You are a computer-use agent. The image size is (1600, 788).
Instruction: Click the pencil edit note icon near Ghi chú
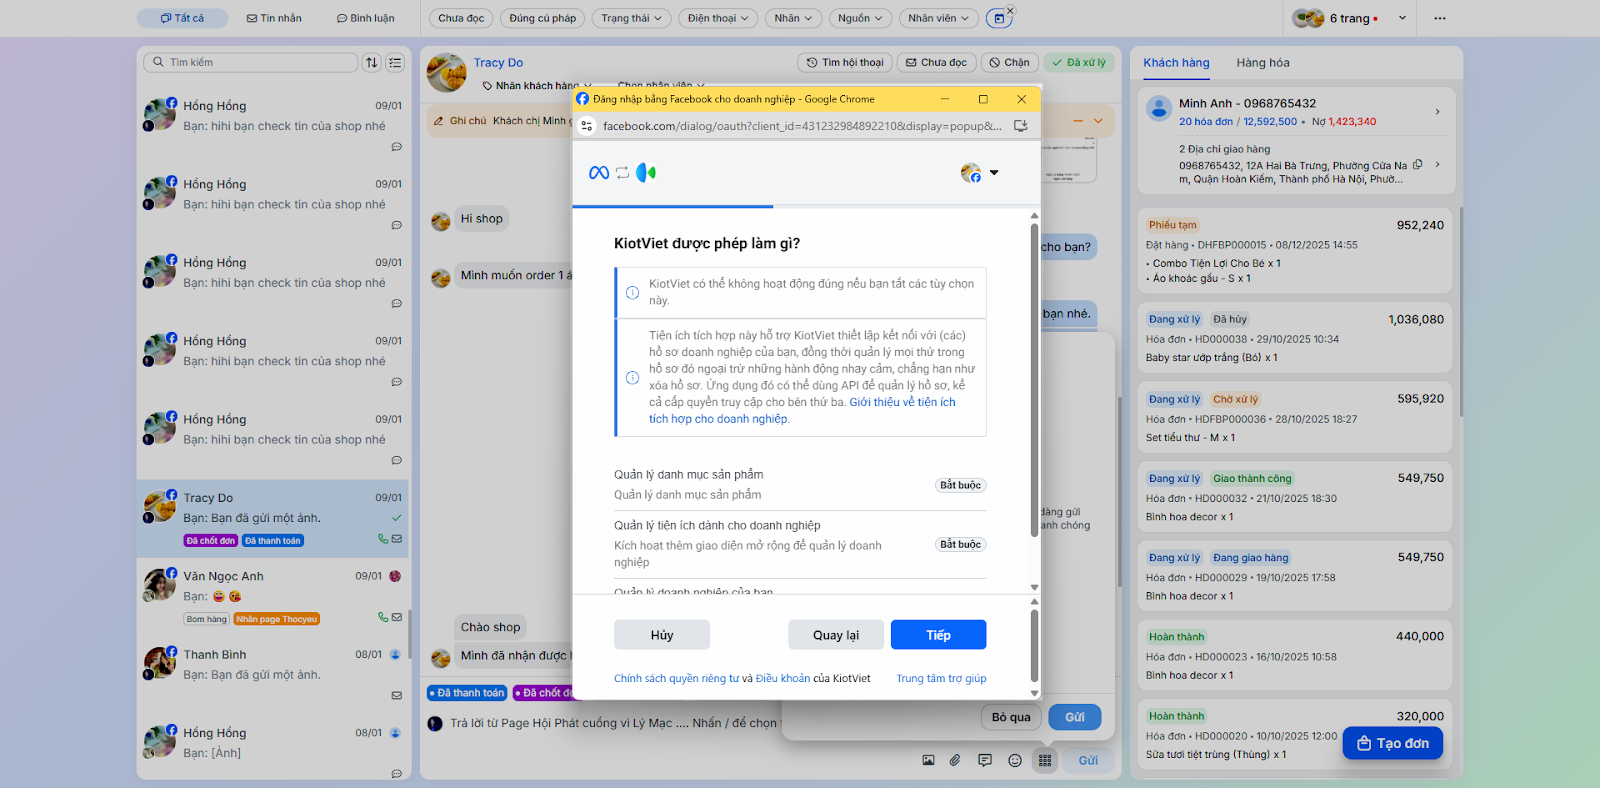coord(438,121)
